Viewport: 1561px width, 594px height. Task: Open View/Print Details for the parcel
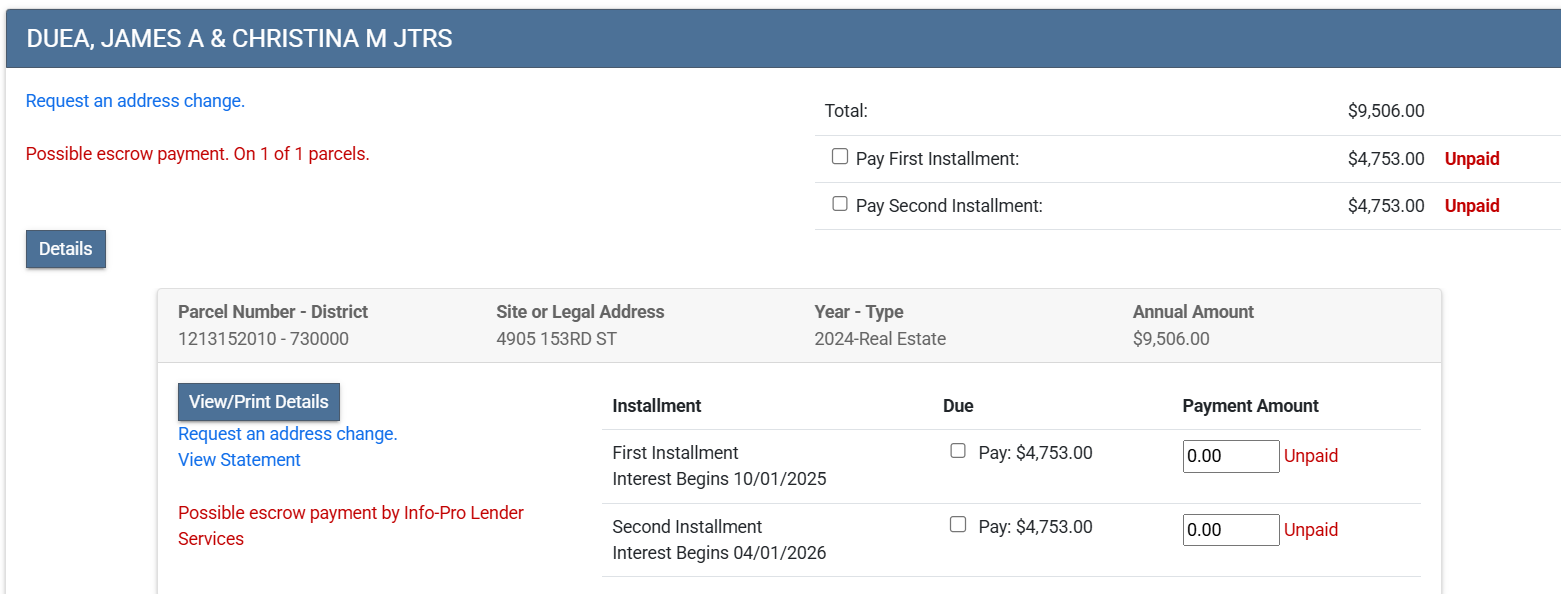tap(259, 402)
